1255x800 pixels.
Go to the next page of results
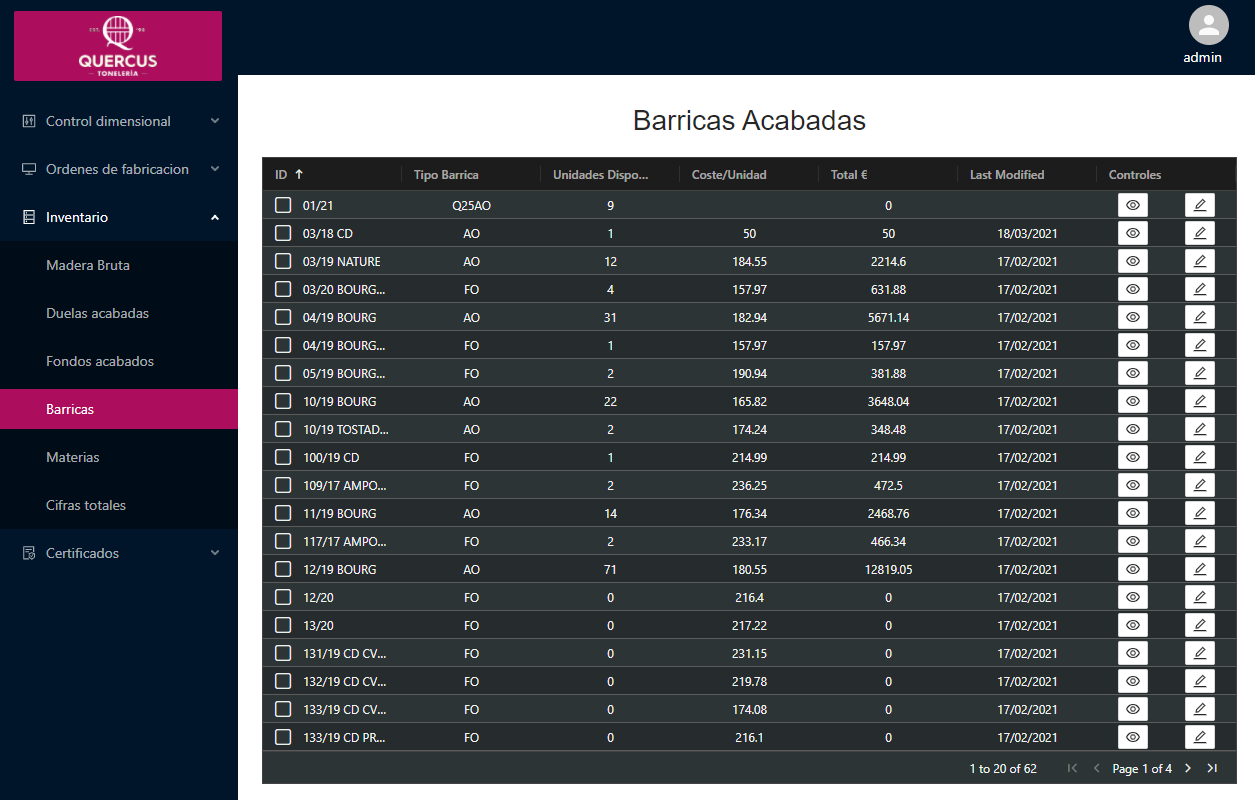1188,768
